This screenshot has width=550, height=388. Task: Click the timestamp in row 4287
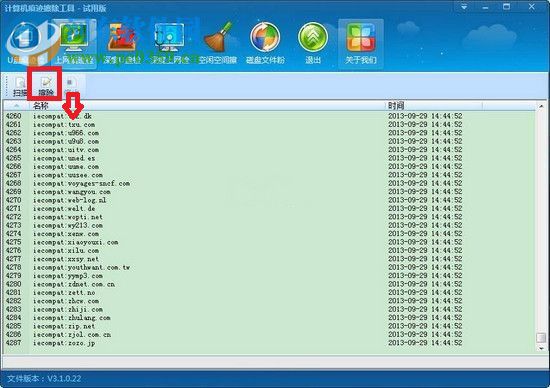pyautogui.click(x=425, y=343)
